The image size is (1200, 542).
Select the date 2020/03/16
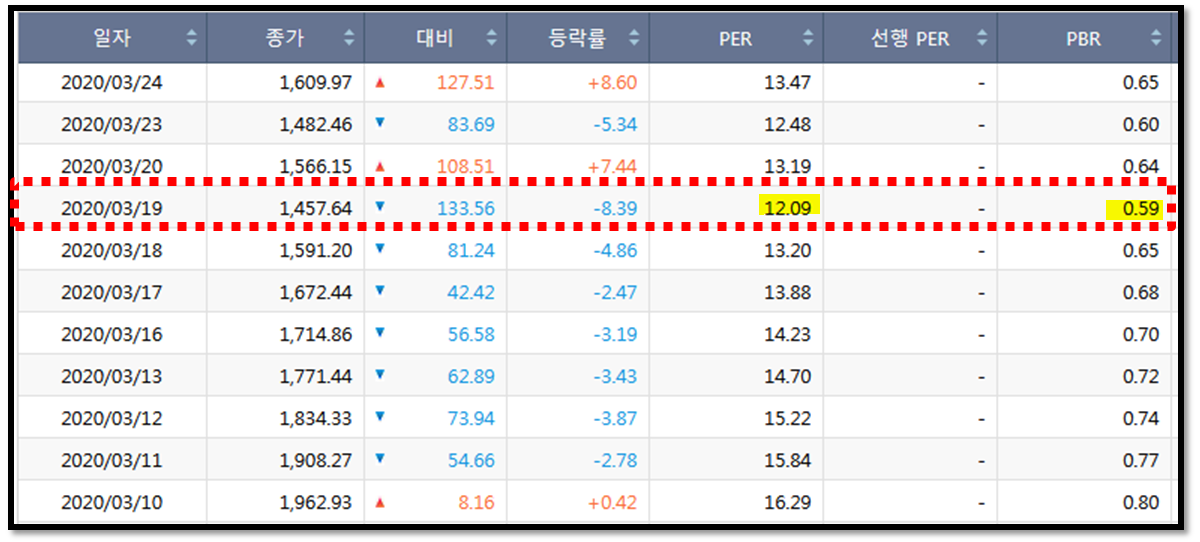(112, 335)
